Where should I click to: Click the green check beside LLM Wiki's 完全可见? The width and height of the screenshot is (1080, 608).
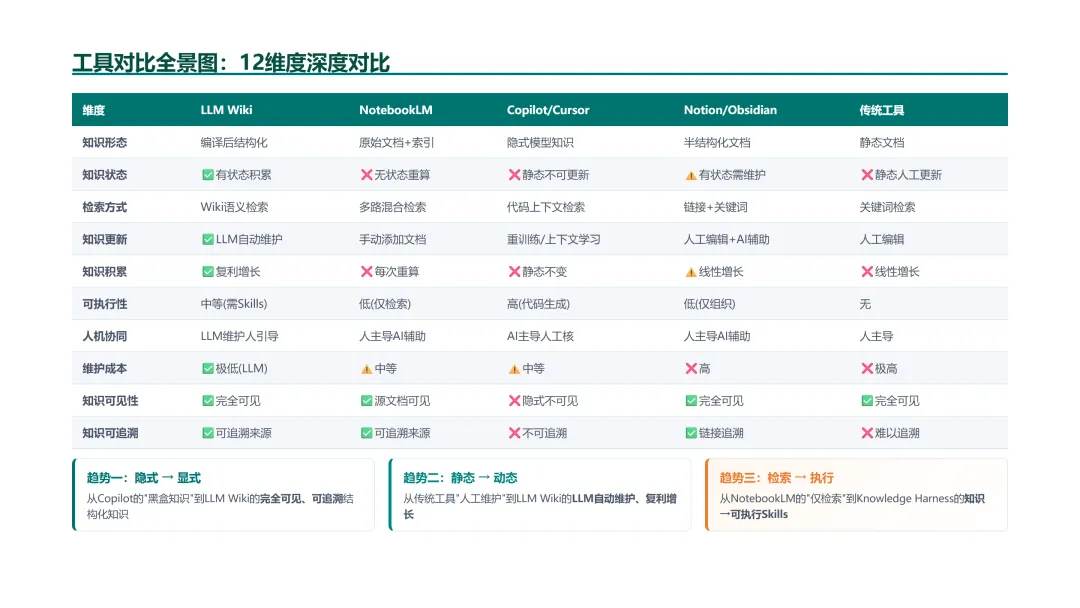[x=207, y=401]
